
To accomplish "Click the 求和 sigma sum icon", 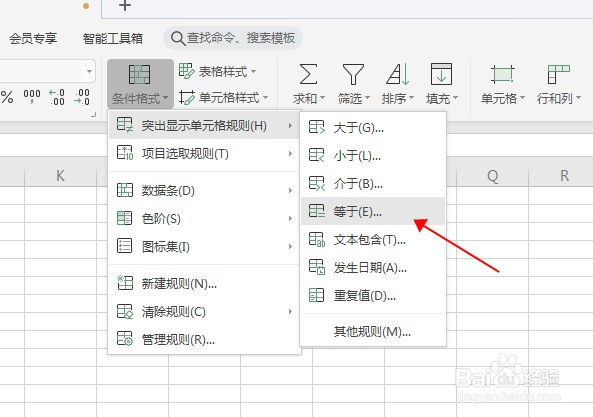I will (x=308, y=74).
